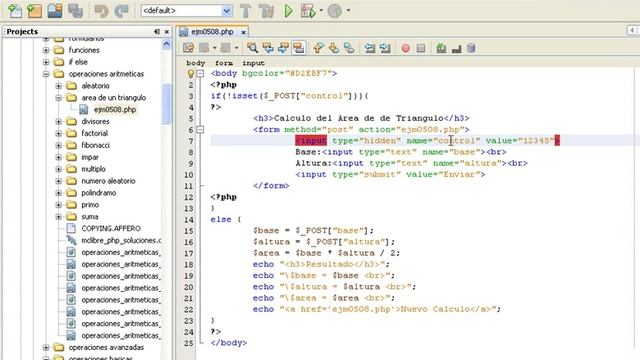Click the Save All toolbar icon
The image size is (640, 360).
76,11
